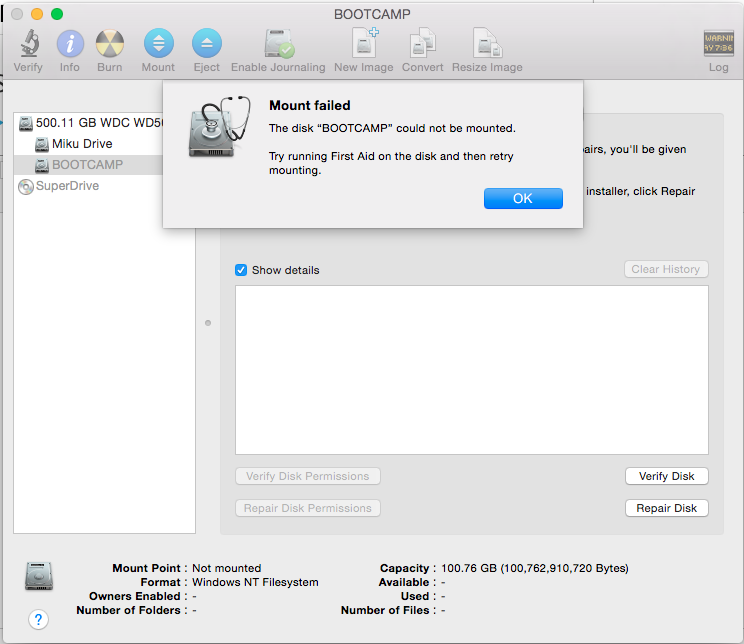Click the stethoscope disk icon in dialog
This screenshot has width=744, height=644.
tap(219, 126)
